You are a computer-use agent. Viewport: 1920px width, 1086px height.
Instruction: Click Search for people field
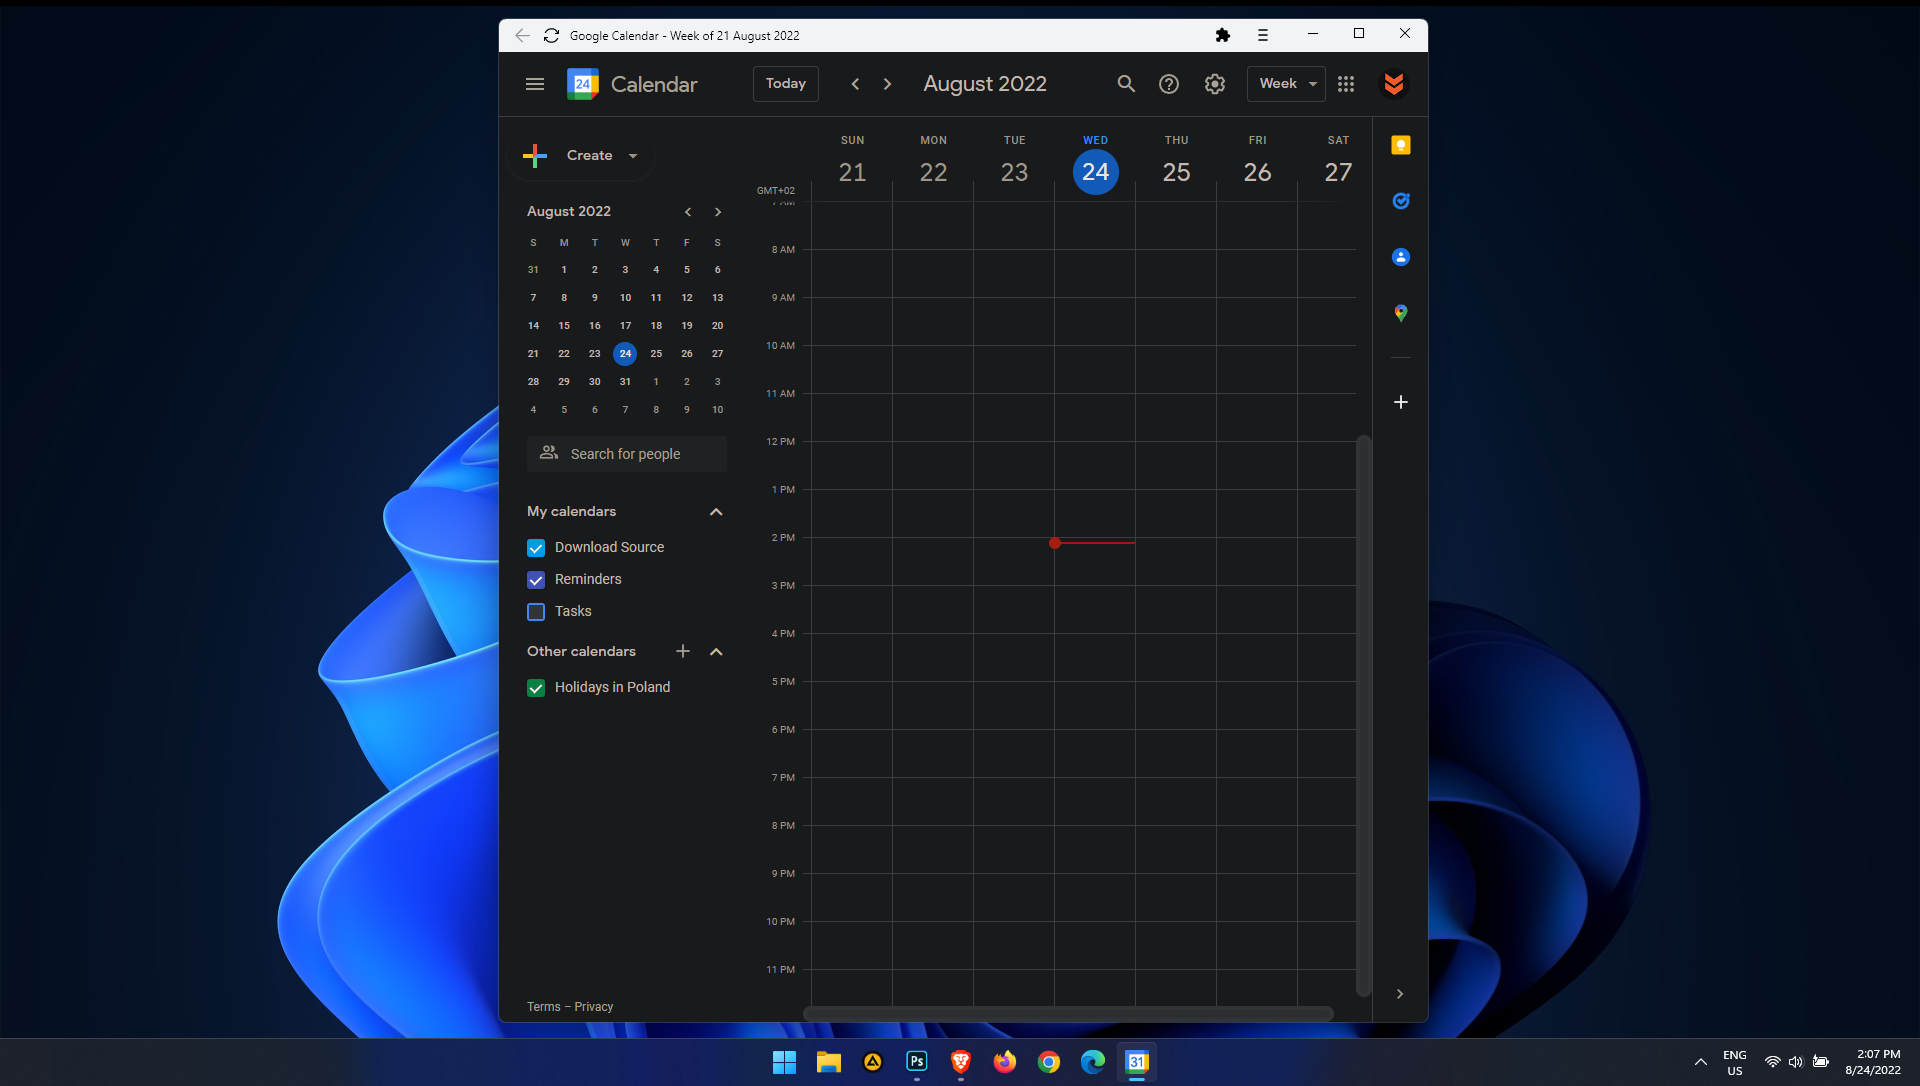(x=627, y=454)
